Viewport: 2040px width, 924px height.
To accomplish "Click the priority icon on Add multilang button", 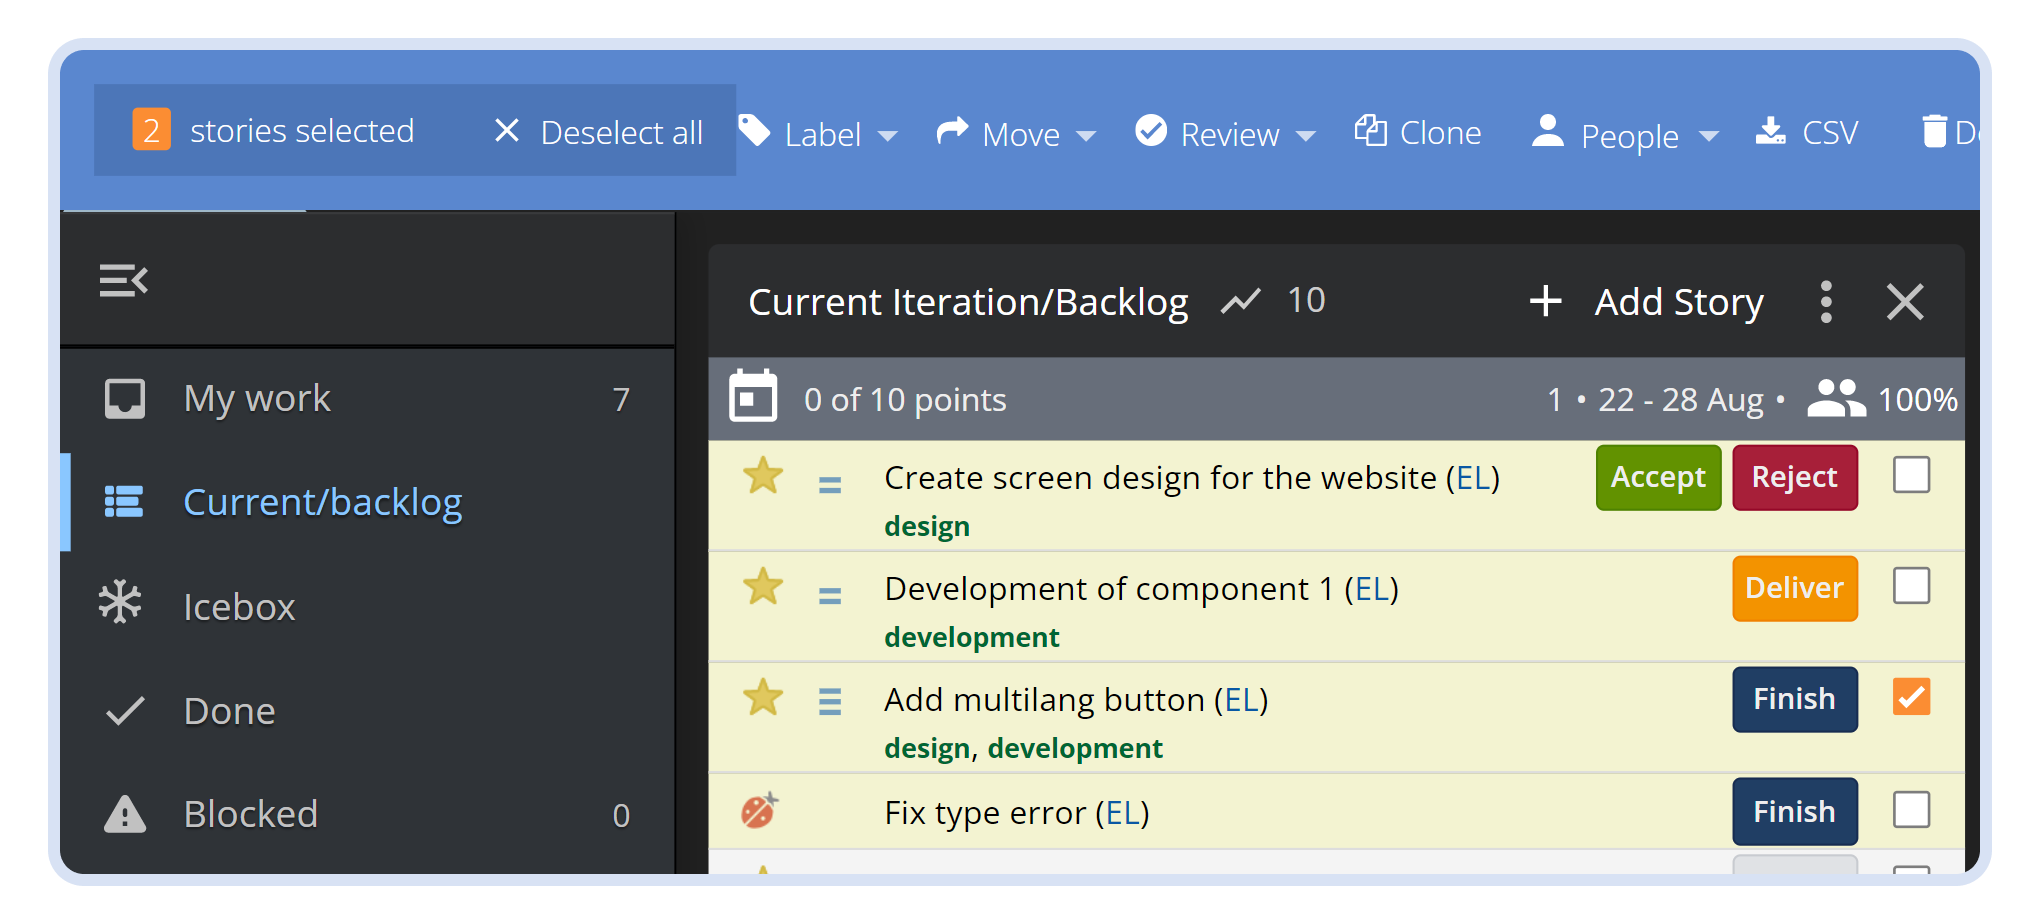I will click(x=830, y=701).
